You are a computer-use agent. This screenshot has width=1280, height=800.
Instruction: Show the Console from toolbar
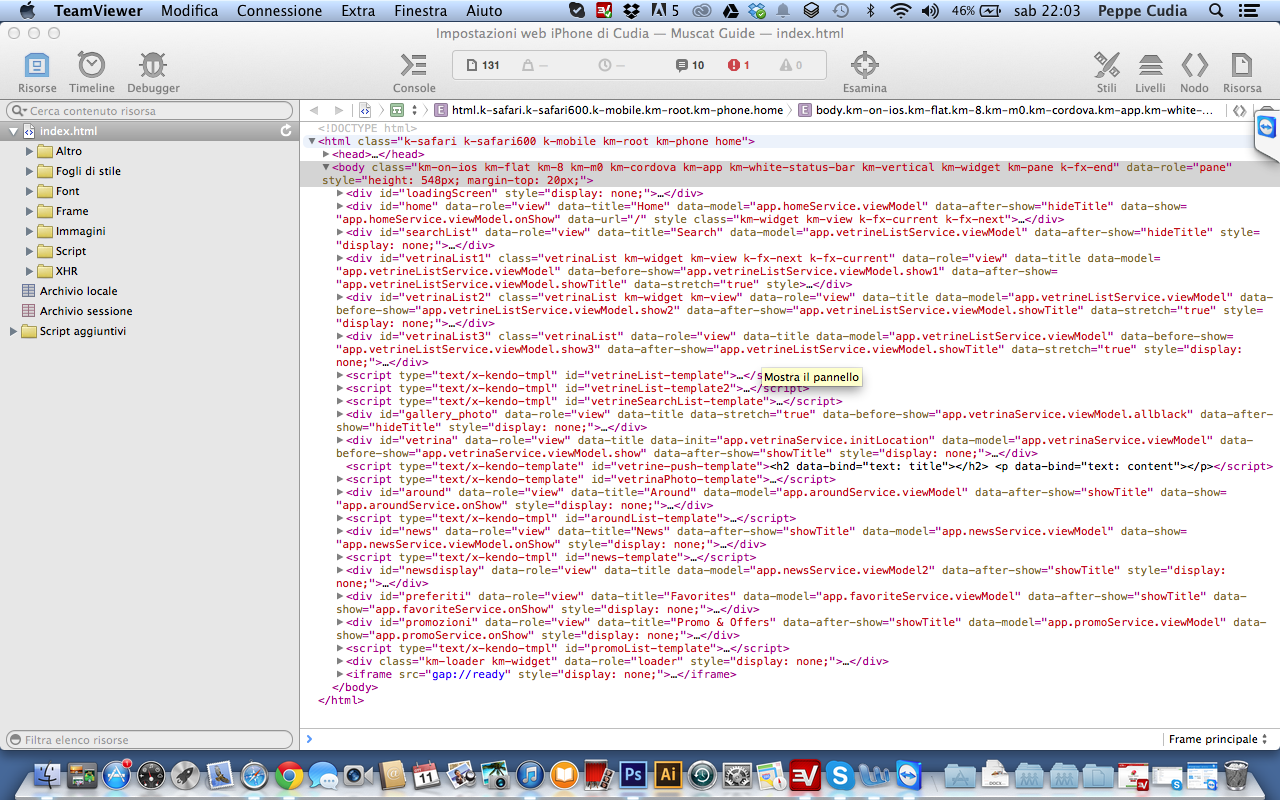[414, 73]
